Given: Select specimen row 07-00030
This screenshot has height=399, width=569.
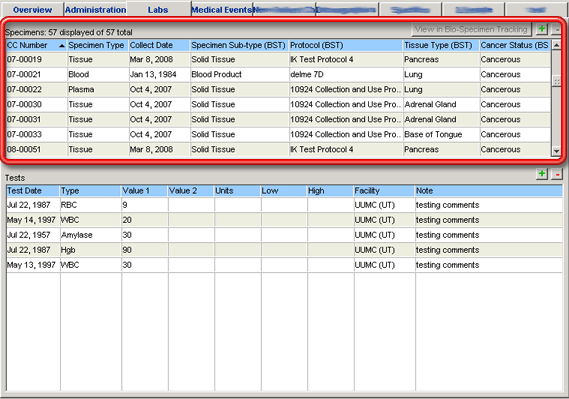Looking at the screenshot, I should pos(278,104).
